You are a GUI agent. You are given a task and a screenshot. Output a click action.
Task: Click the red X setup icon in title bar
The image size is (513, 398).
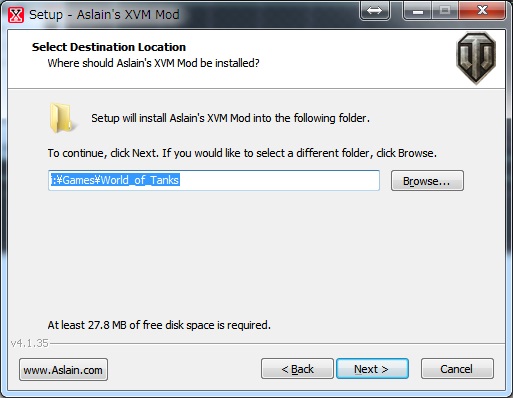[x=16, y=15]
